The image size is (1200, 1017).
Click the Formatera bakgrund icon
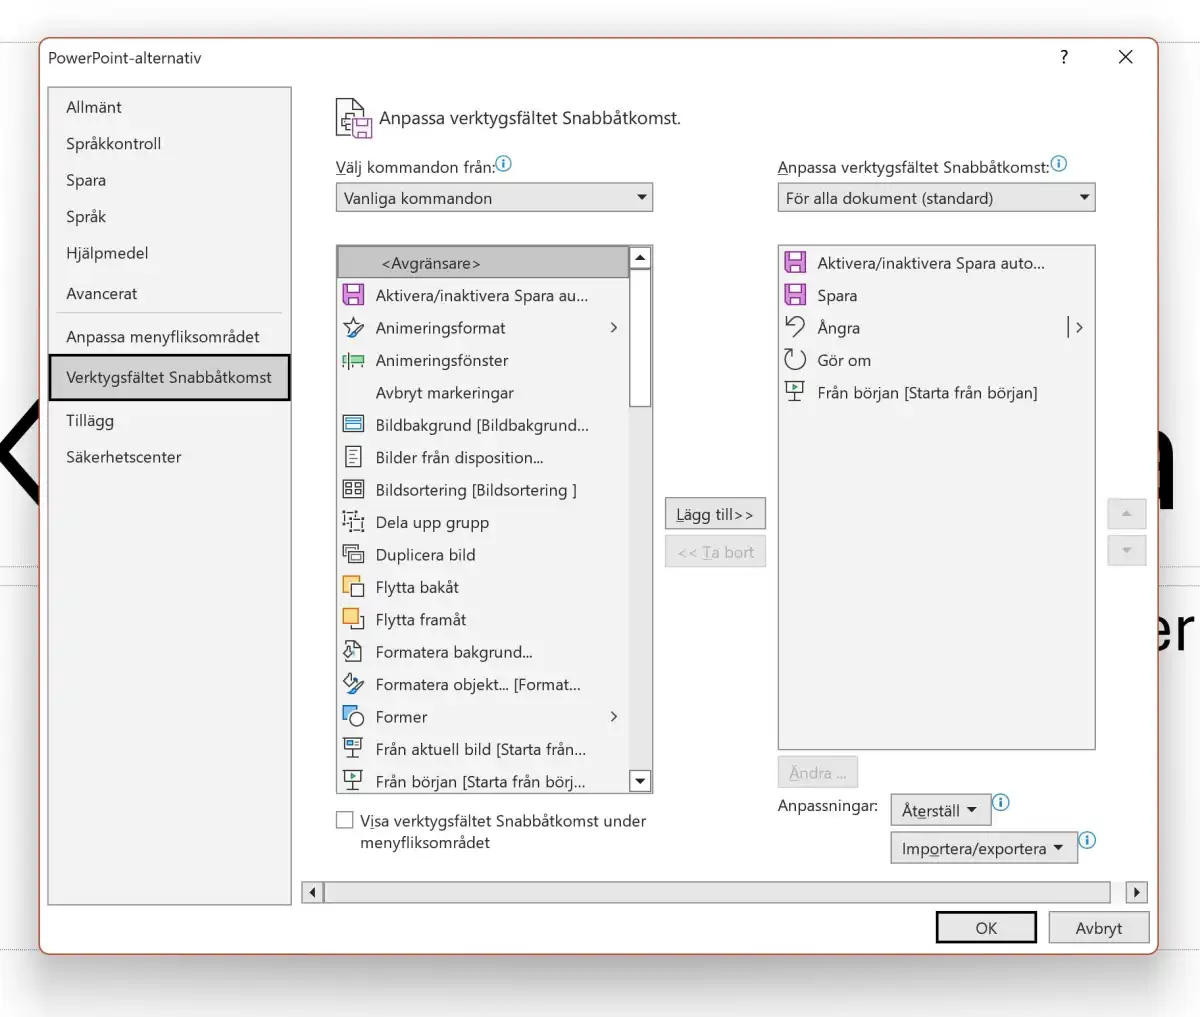coord(353,652)
